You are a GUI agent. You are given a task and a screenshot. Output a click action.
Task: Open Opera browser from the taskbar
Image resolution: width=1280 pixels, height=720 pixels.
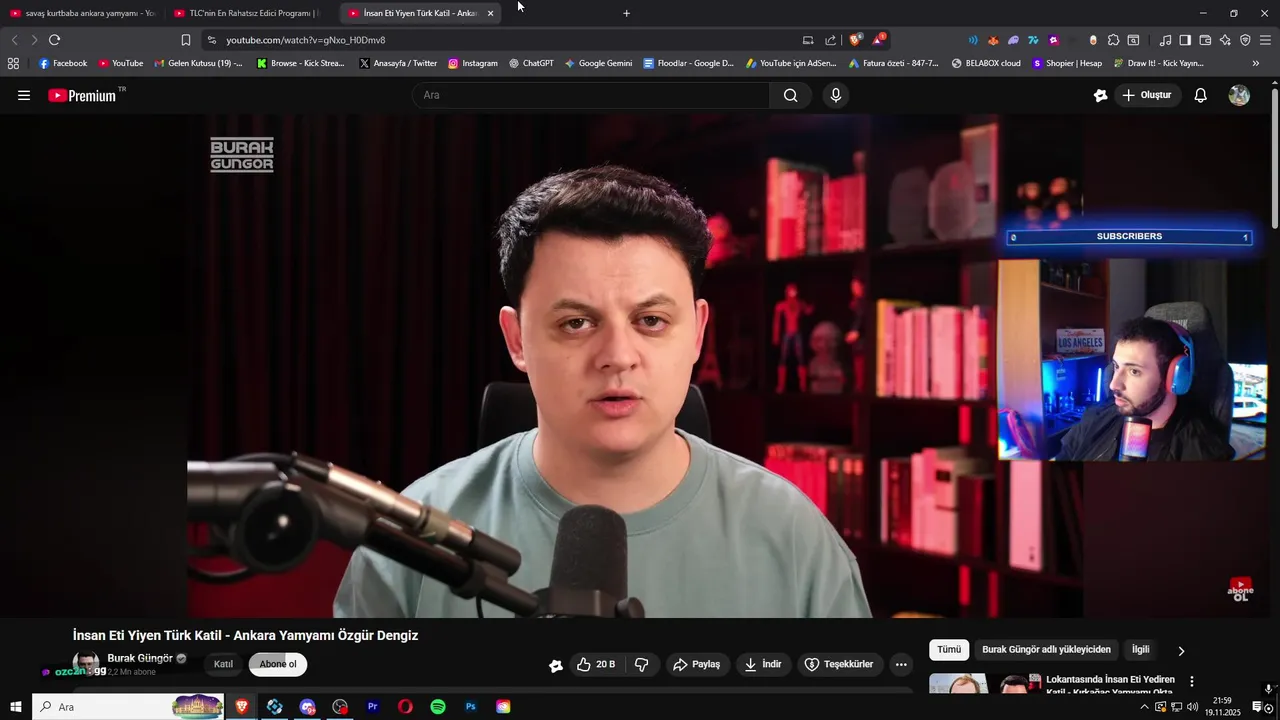pyautogui.click(x=405, y=707)
